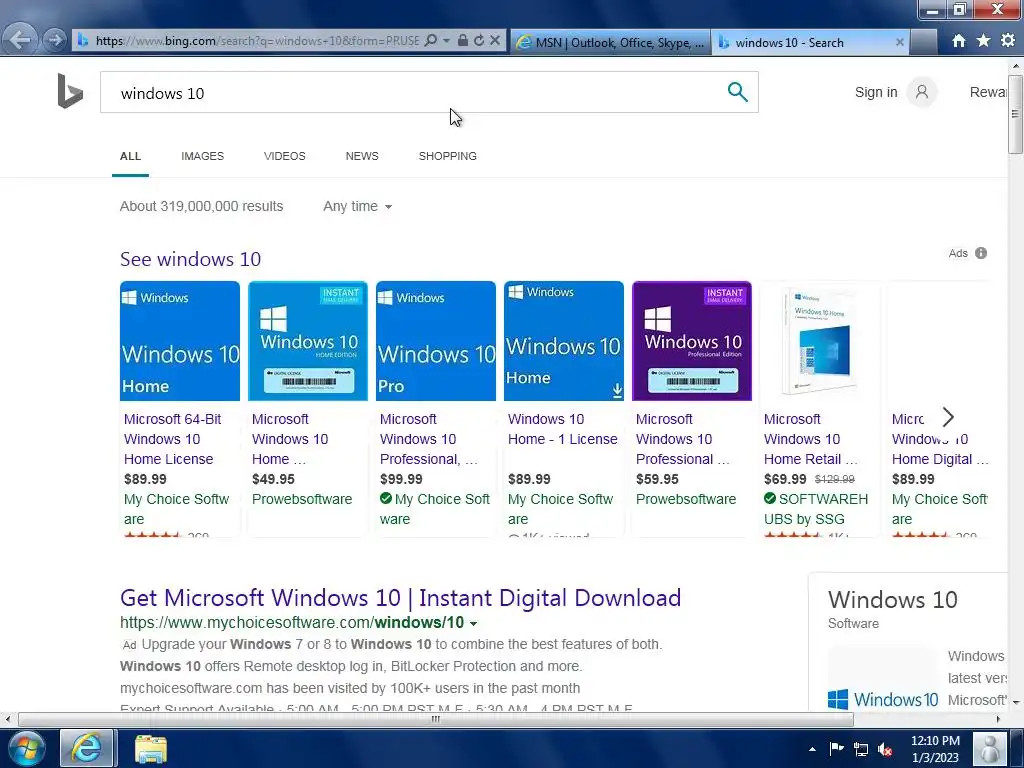This screenshot has height=768, width=1024.
Task: Click the Windows 10 logo in the side panel
Action: (882, 699)
